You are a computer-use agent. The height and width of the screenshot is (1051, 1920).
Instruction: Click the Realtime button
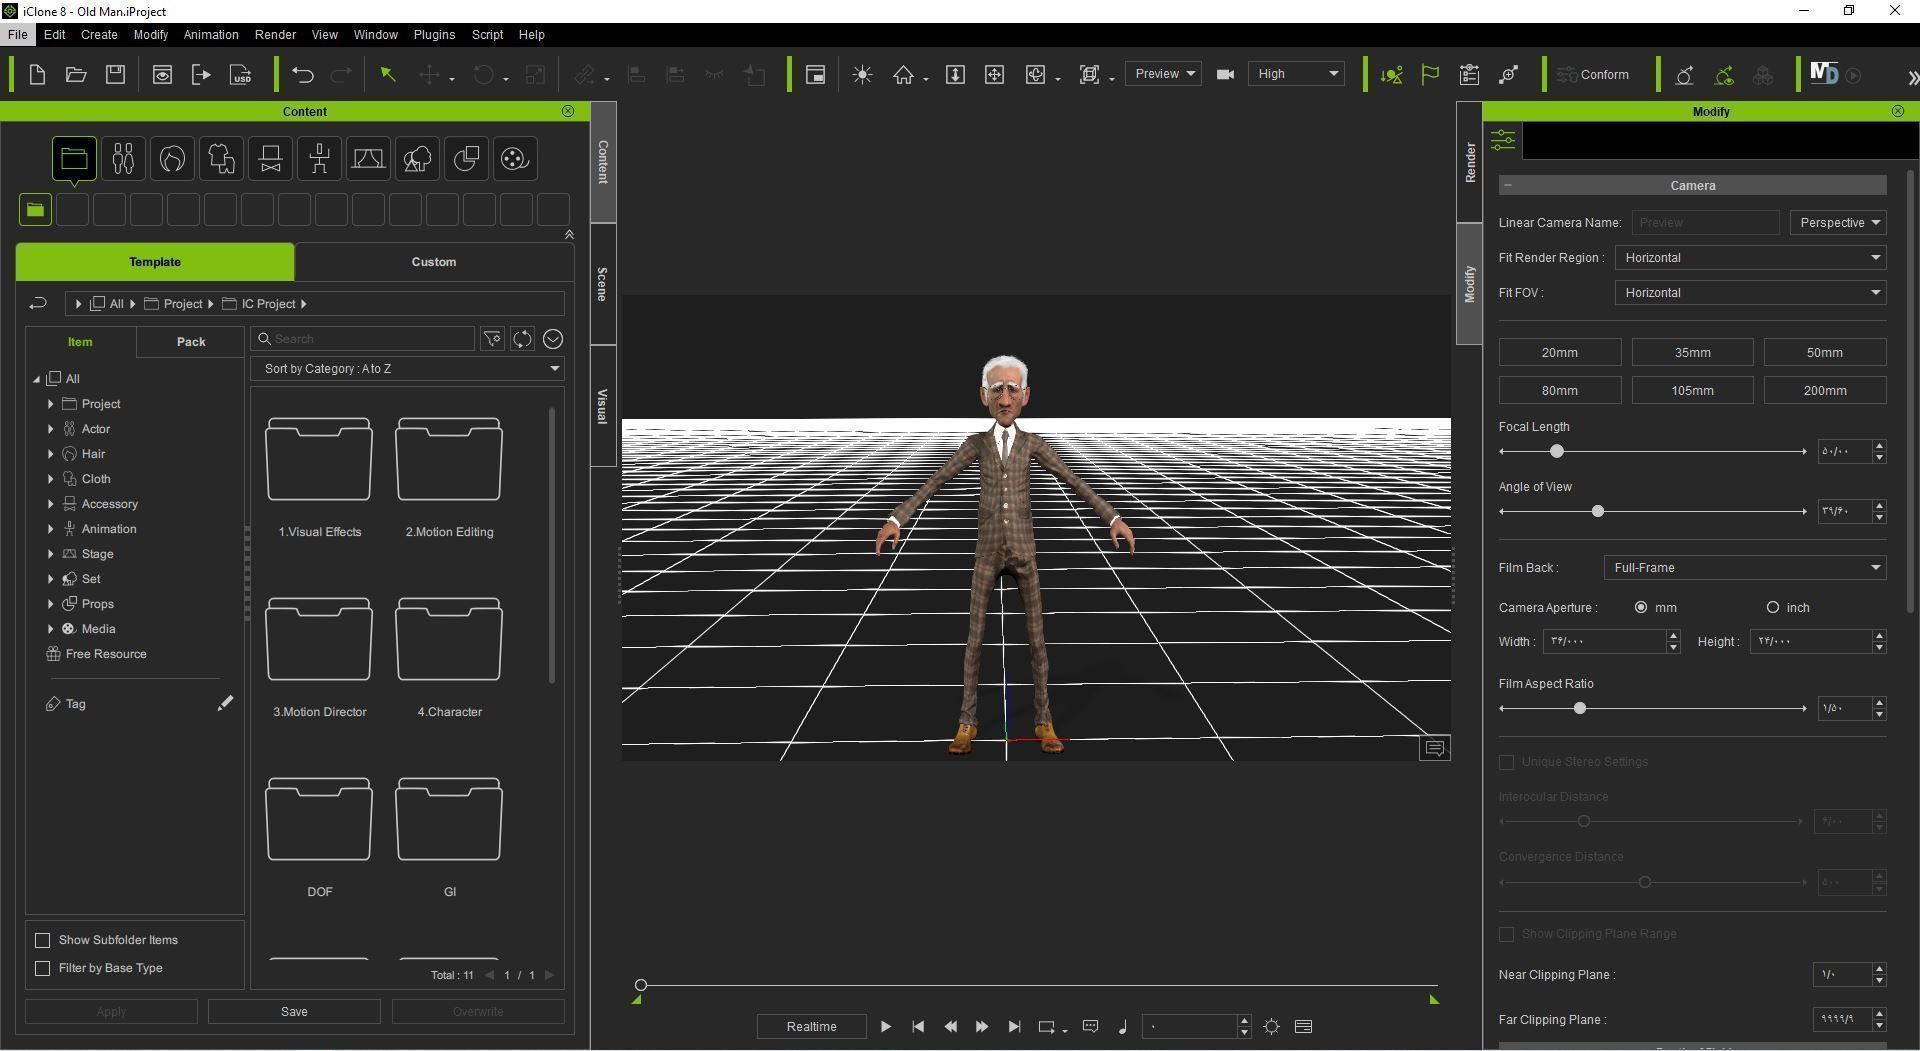tap(811, 1027)
